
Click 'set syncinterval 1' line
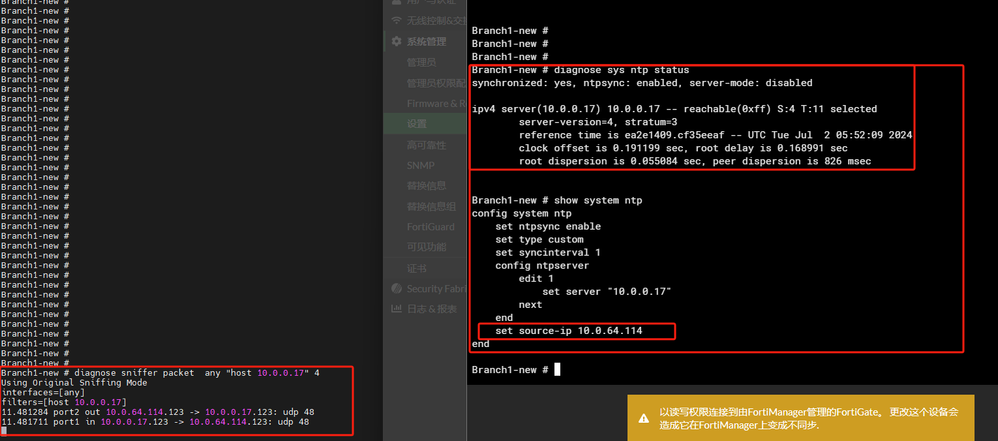548,252
